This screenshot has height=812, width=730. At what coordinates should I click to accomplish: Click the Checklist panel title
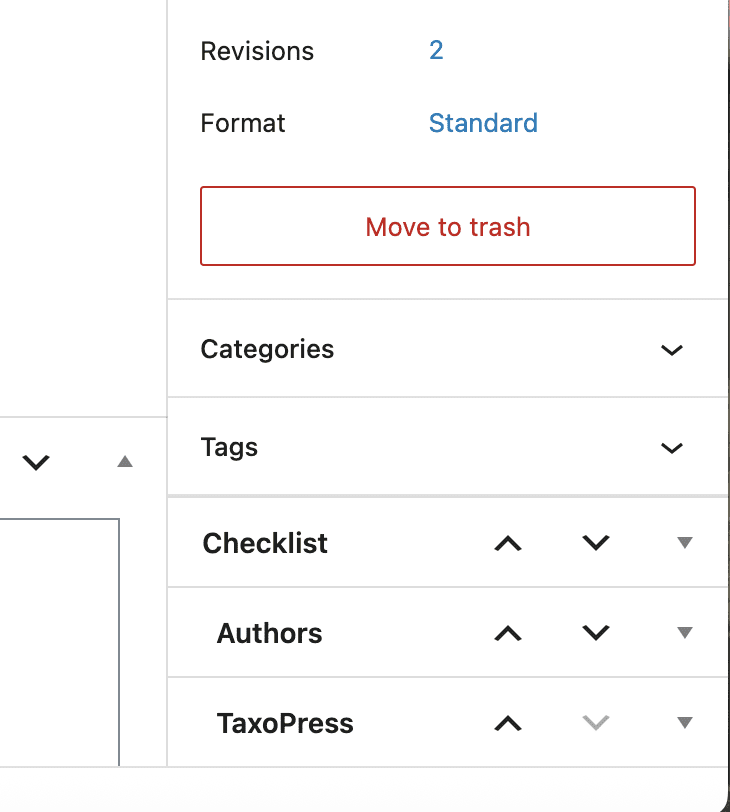click(264, 543)
